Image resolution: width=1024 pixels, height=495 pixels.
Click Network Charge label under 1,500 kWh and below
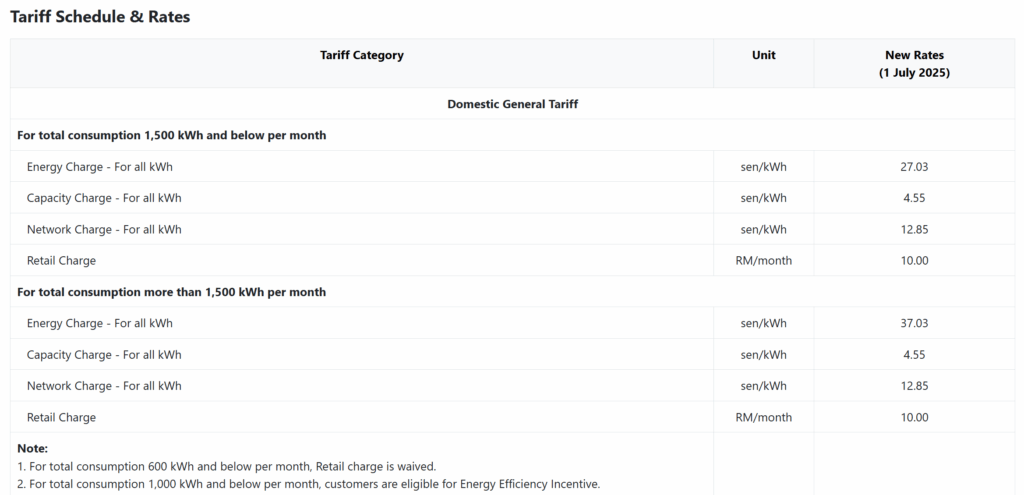coord(104,229)
